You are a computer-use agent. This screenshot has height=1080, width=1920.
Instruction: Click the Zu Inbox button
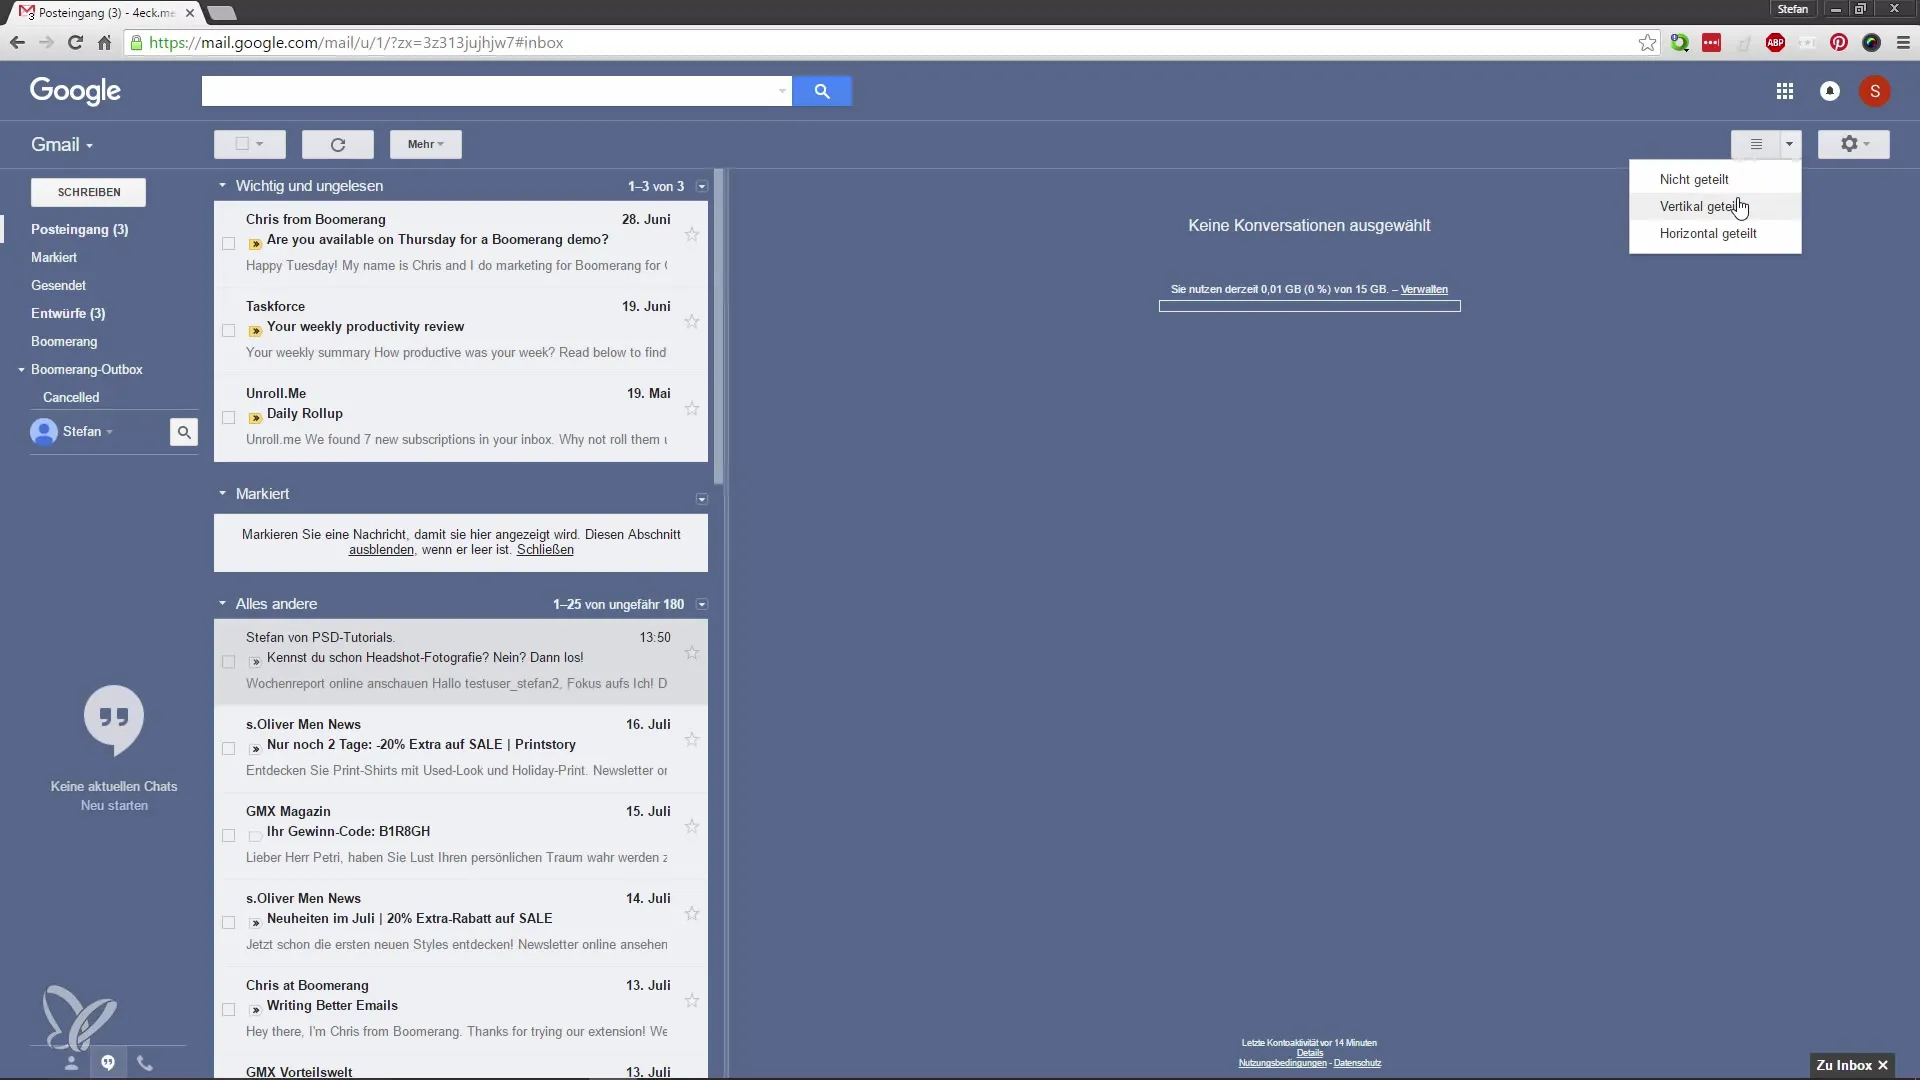tap(1851, 1065)
